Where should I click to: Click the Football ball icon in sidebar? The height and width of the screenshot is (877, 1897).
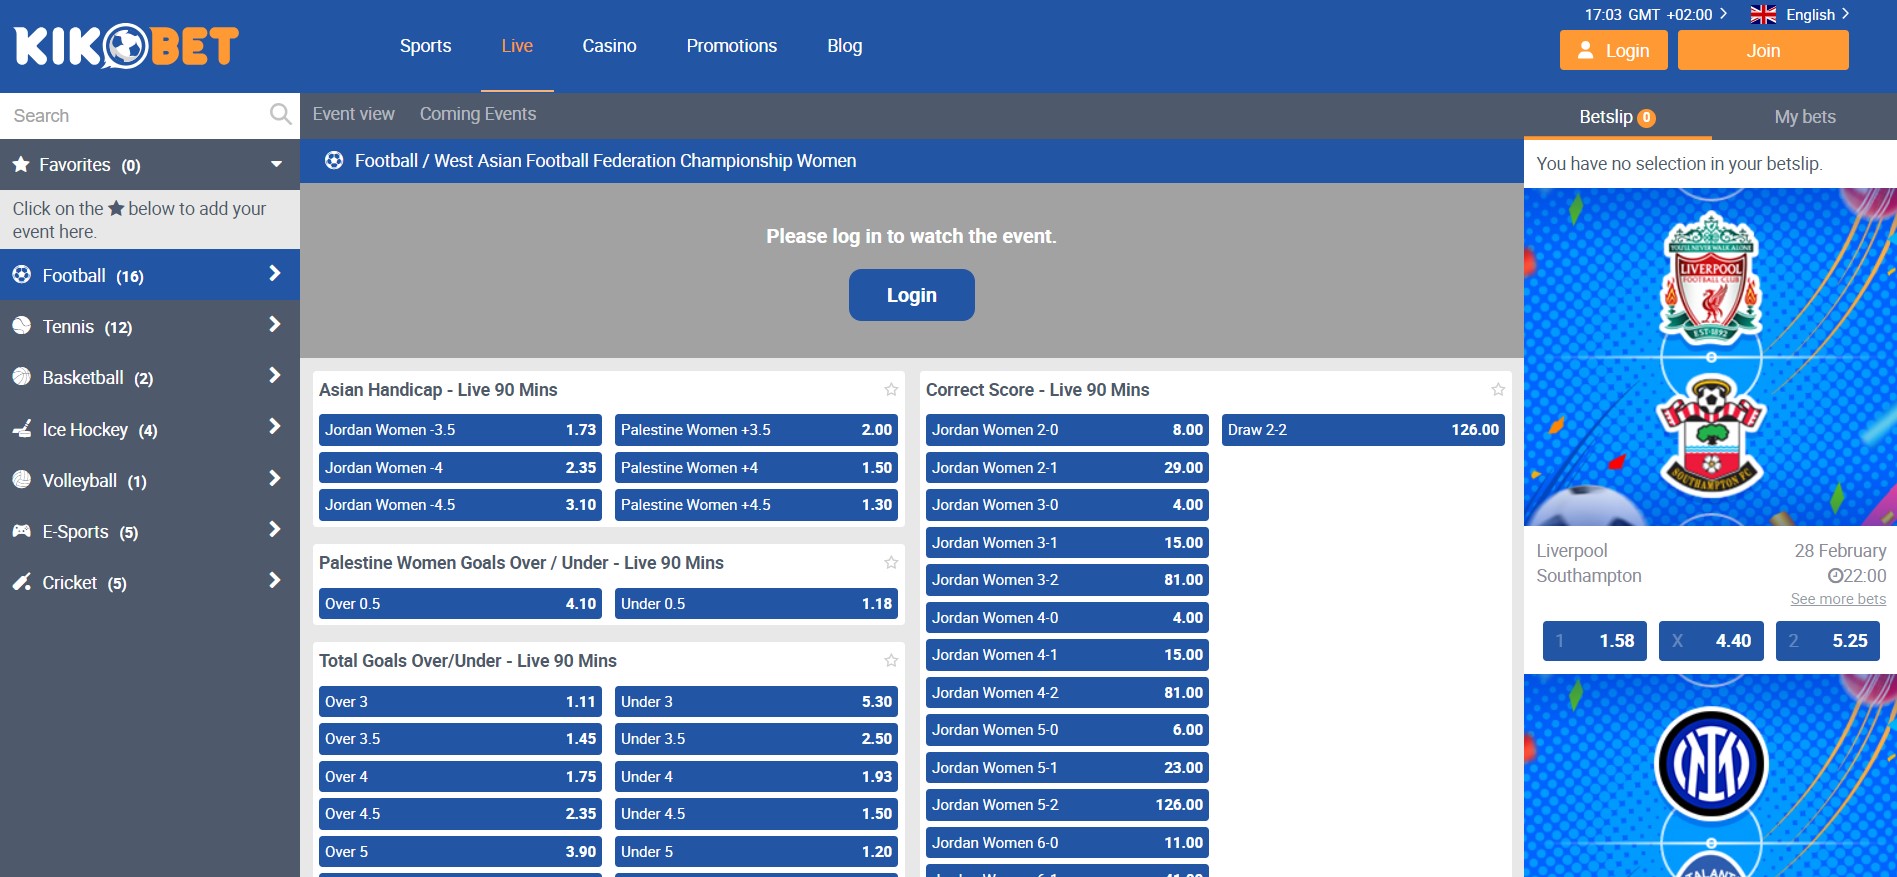[22, 275]
